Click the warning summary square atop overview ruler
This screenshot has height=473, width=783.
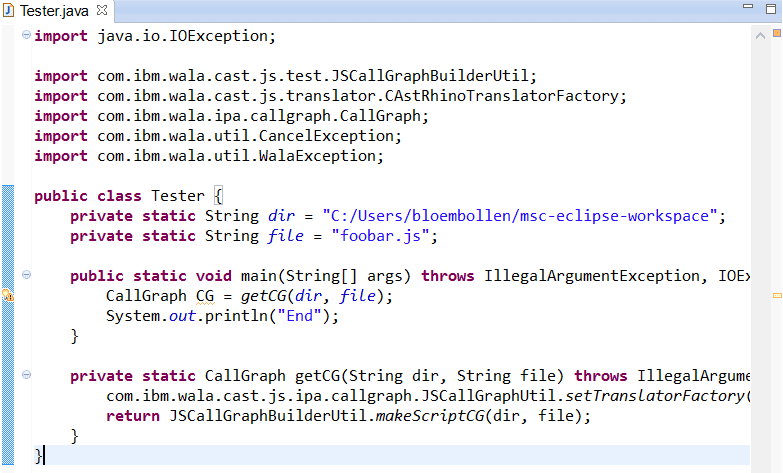click(776, 35)
